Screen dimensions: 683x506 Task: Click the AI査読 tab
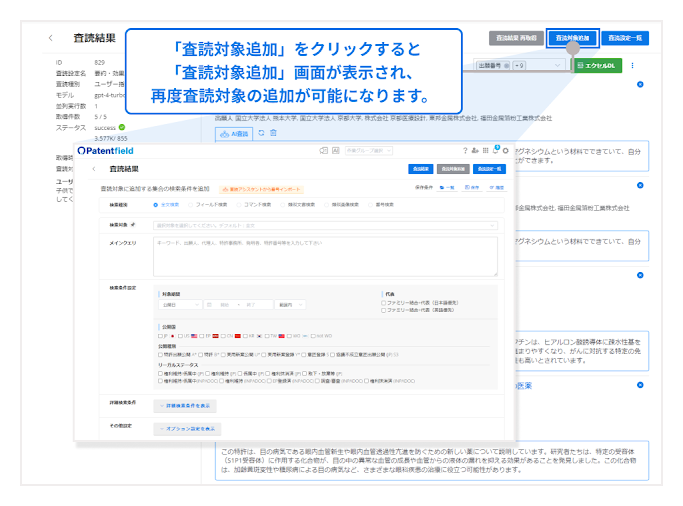click(x=233, y=132)
